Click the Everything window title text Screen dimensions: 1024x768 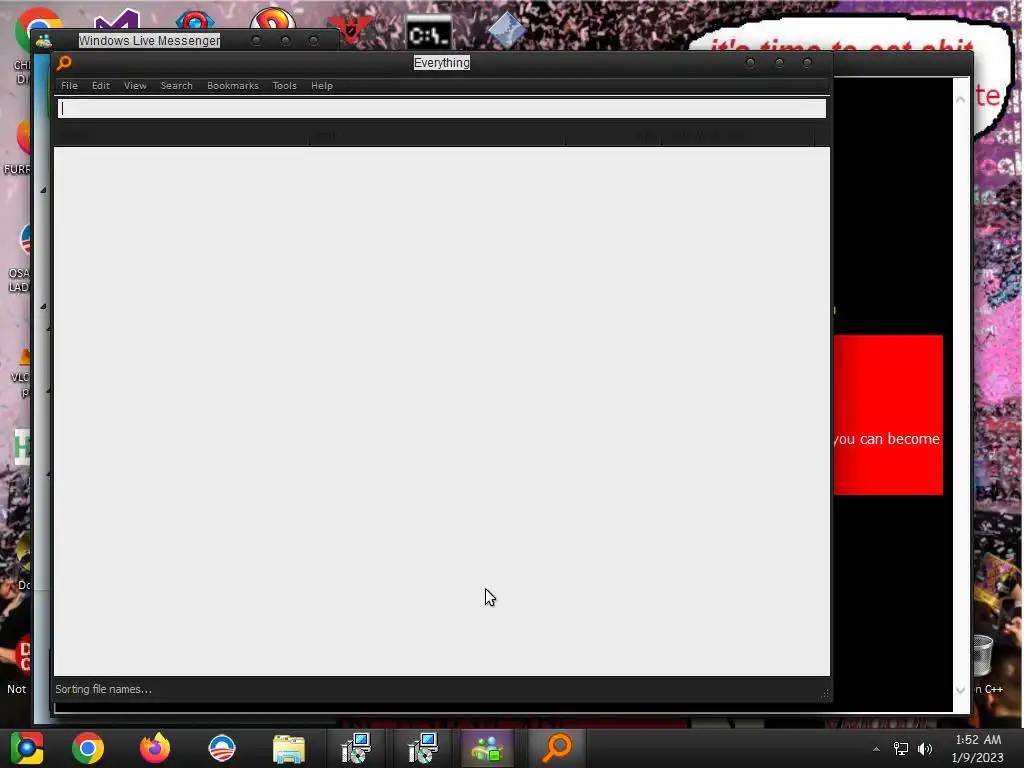[441, 63]
